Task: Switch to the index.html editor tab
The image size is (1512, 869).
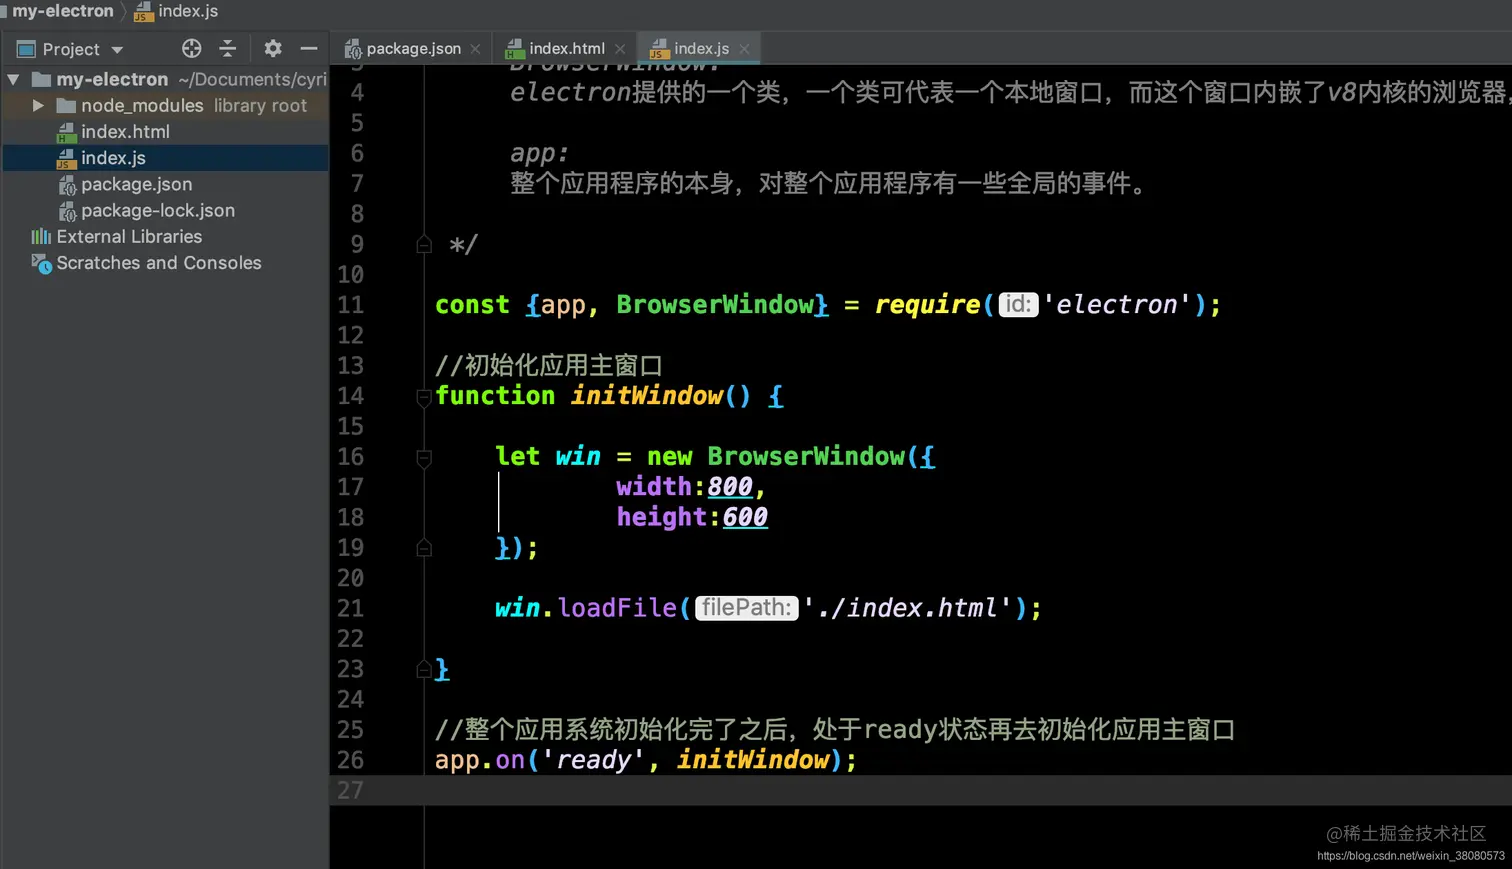Action: [567, 48]
